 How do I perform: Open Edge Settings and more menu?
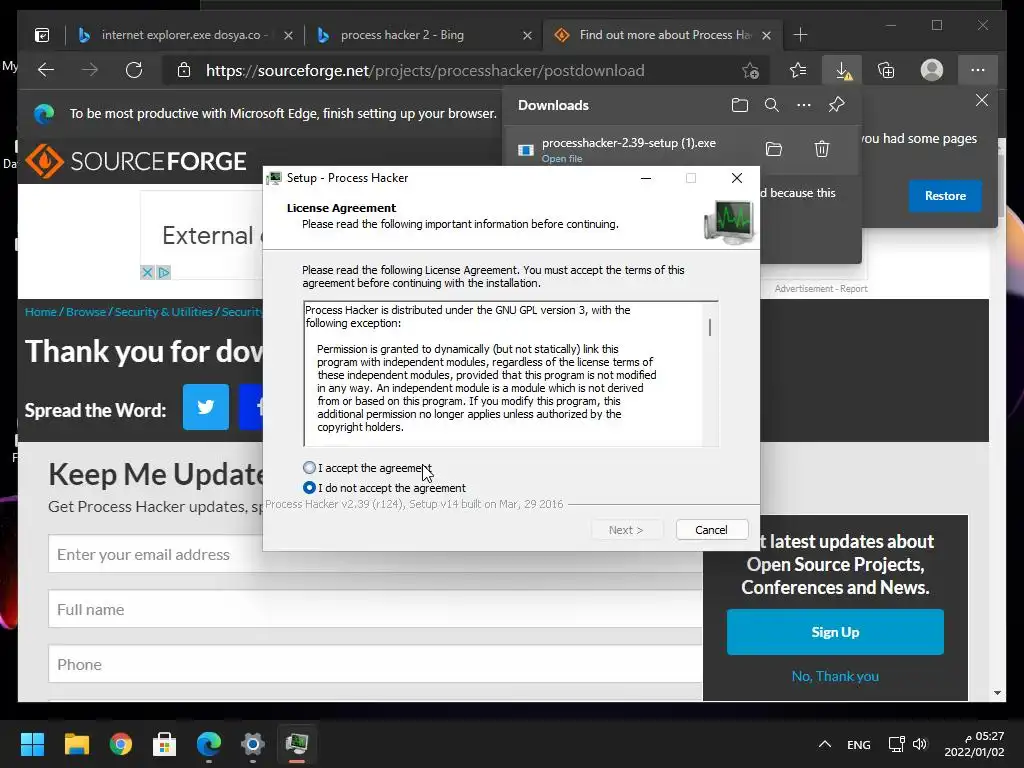[x=978, y=70]
